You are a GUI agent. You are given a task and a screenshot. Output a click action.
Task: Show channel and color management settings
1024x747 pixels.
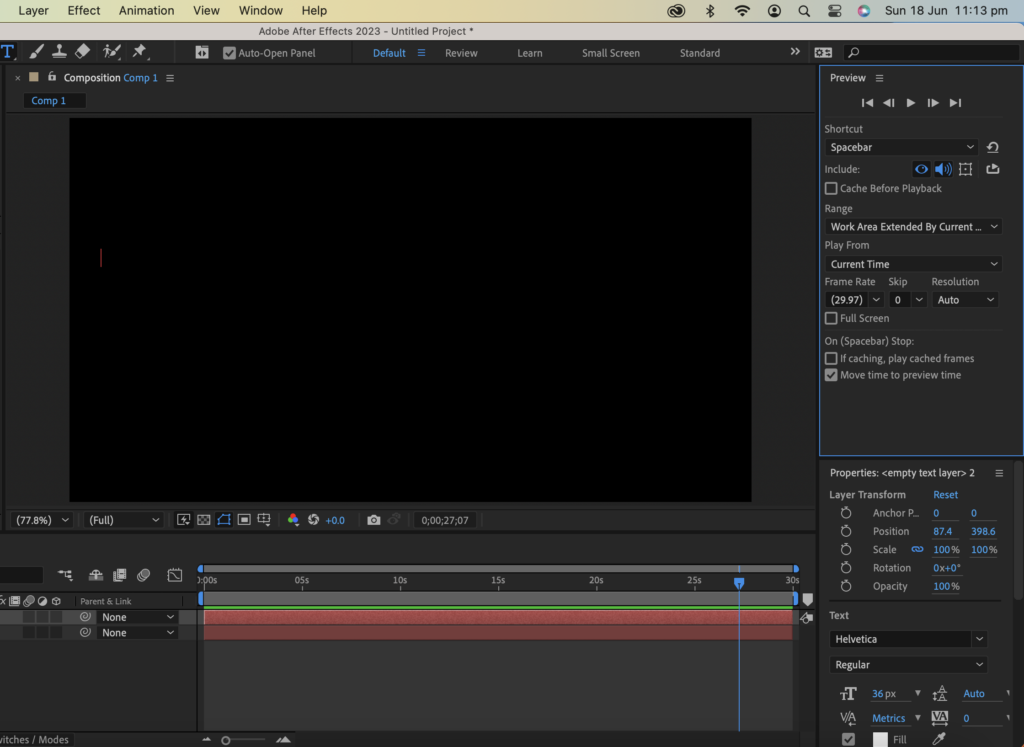coord(293,520)
